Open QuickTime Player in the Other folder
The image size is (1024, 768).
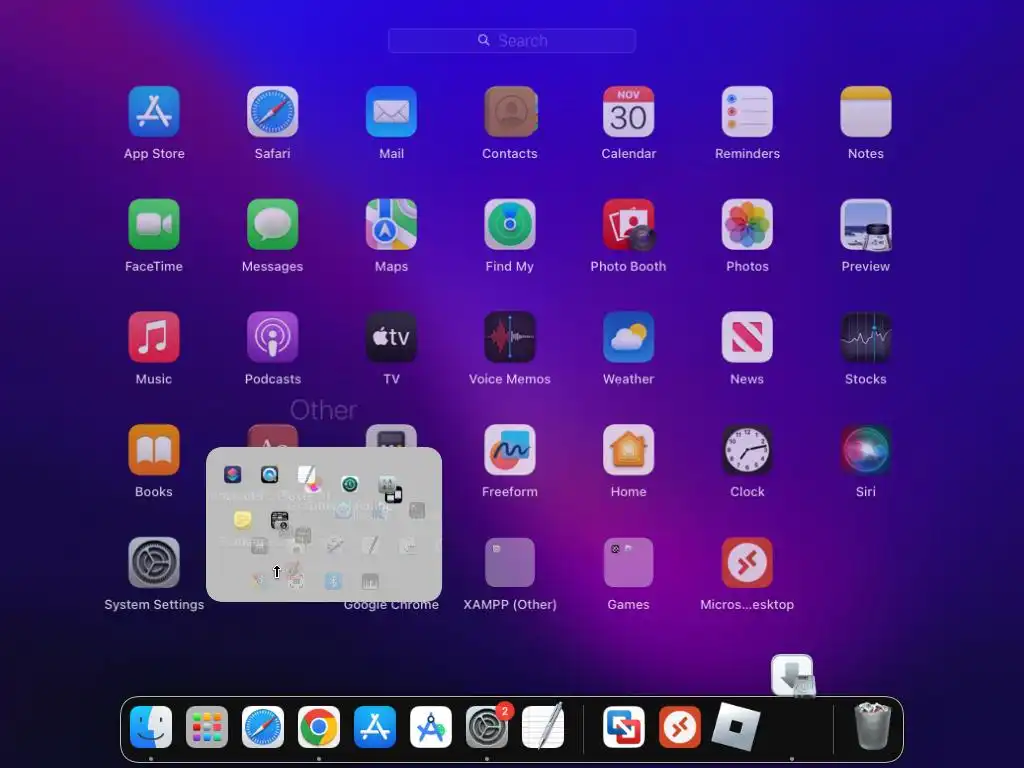coord(269,474)
